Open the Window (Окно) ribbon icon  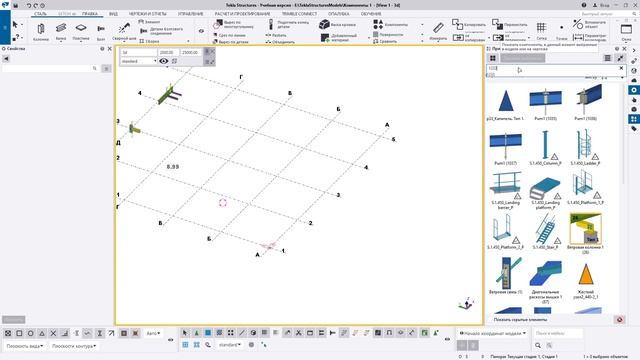coord(626,29)
